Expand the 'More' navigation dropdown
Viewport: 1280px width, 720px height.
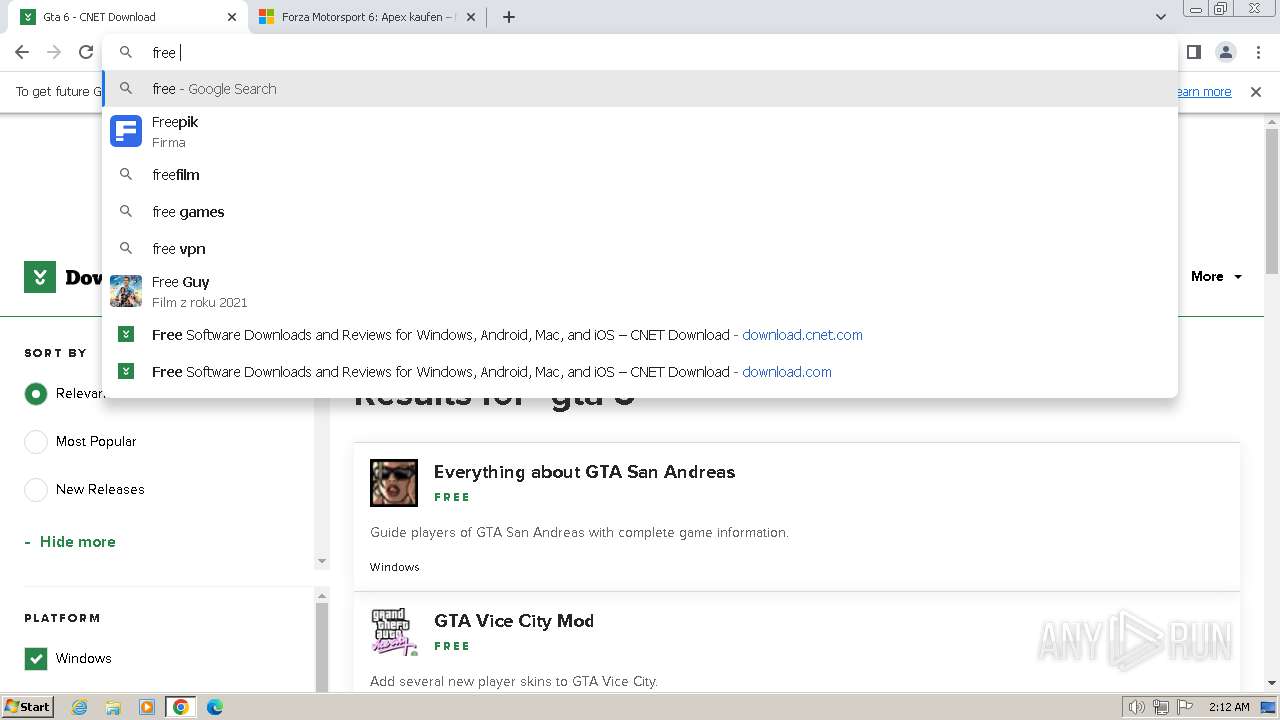point(1216,277)
